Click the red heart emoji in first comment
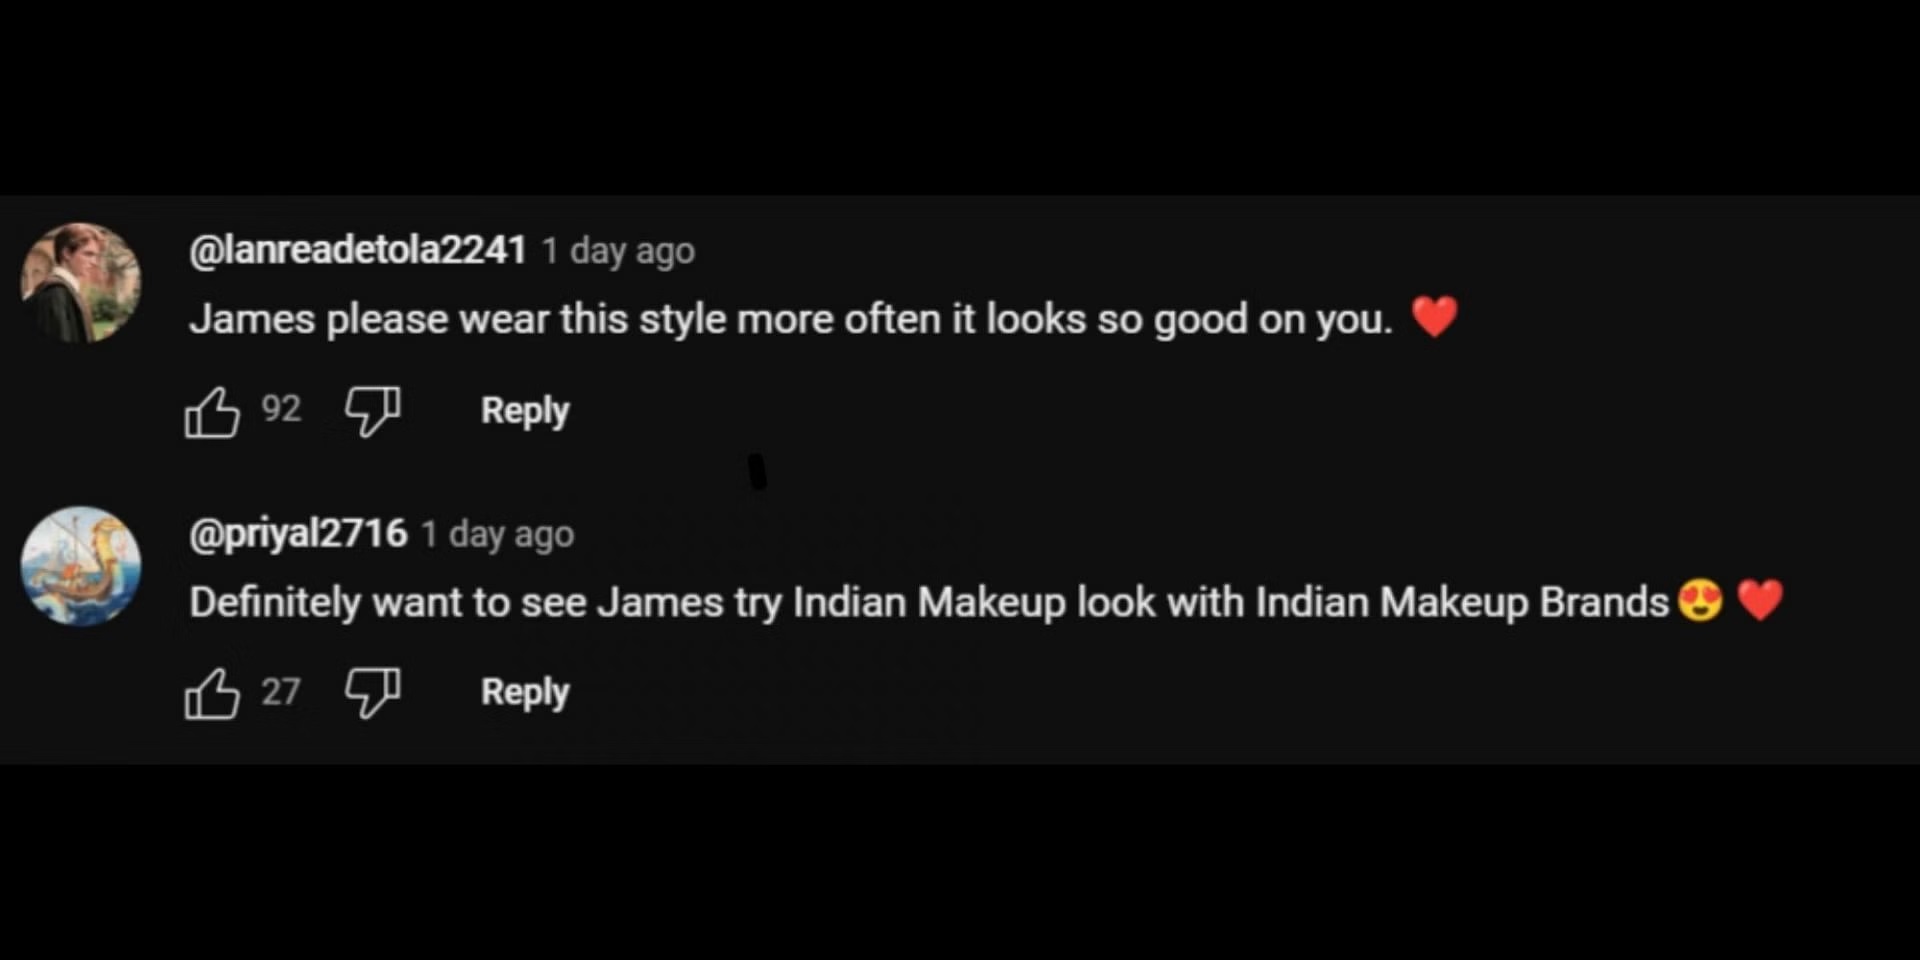The width and height of the screenshot is (1920, 960). (x=1434, y=317)
